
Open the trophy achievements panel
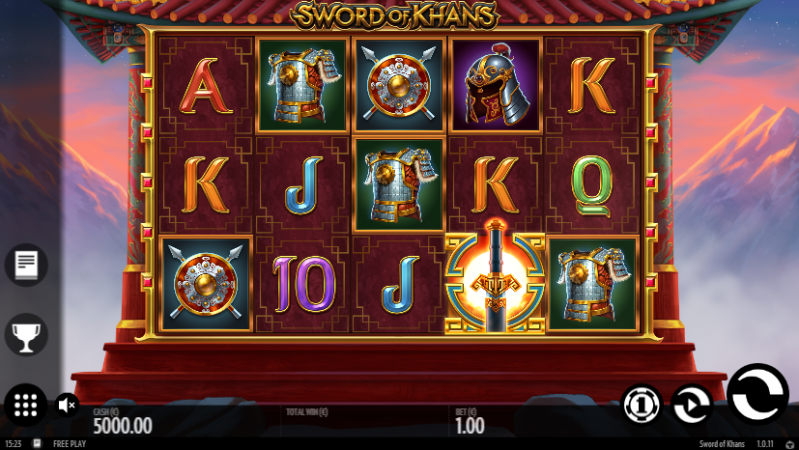(x=26, y=335)
